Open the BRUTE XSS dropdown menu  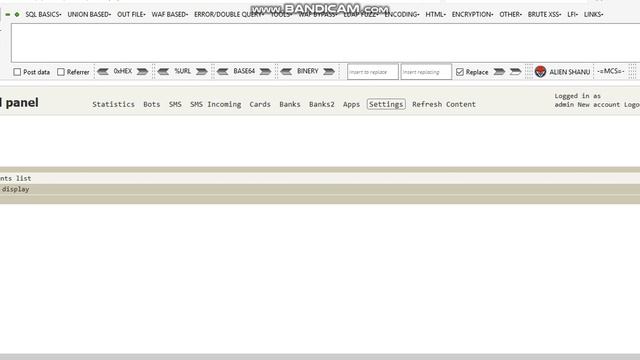coord(544,14)
